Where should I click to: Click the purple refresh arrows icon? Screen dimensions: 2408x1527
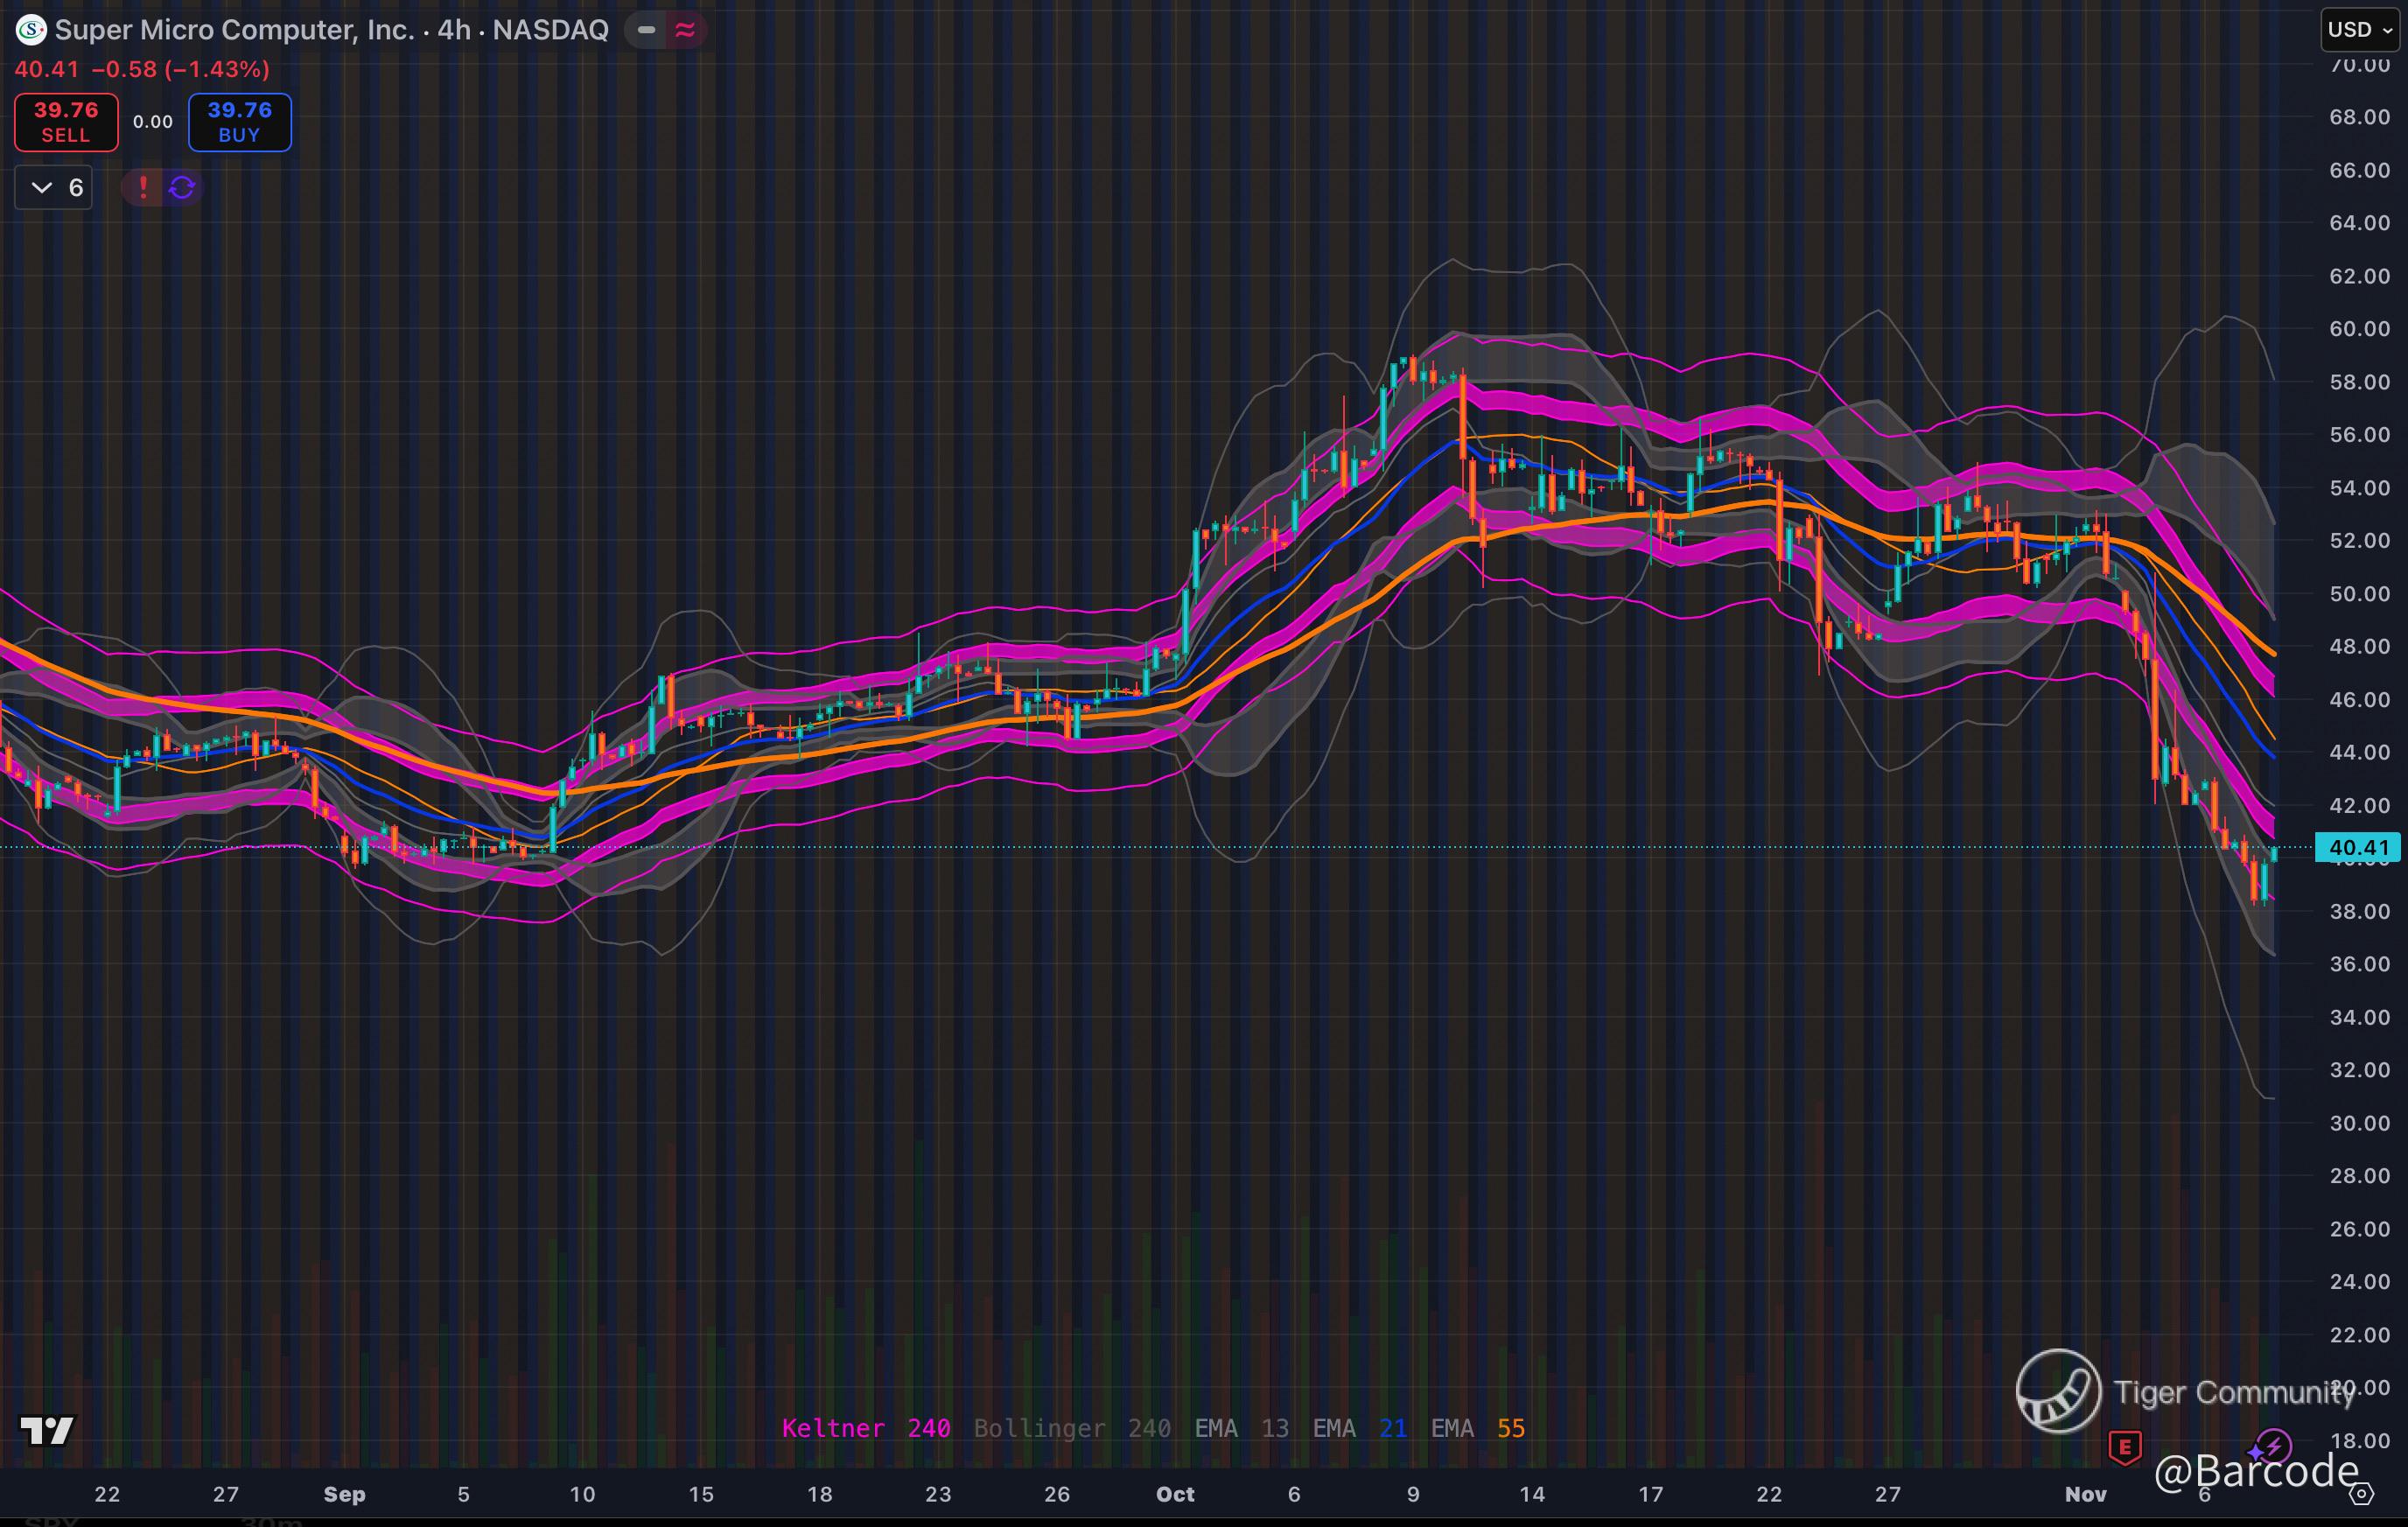click(182, 188)
